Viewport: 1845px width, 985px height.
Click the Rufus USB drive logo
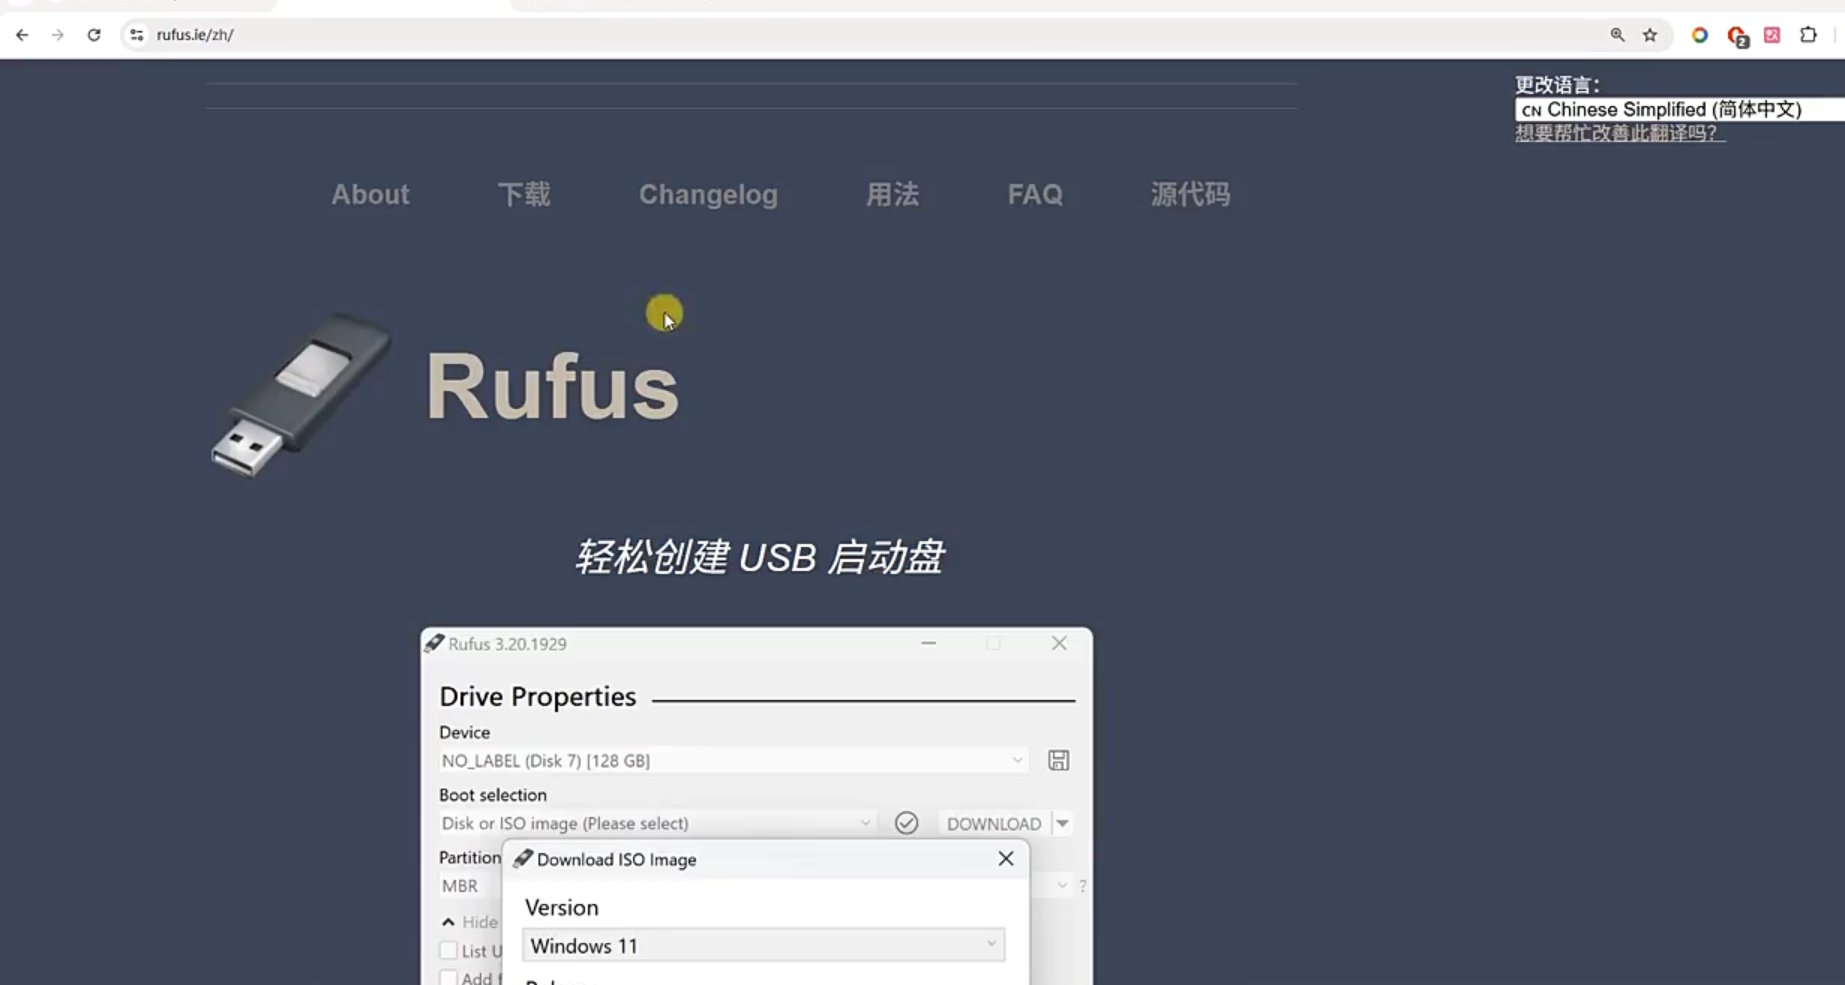pyautogui.click(x=300, y=394)
